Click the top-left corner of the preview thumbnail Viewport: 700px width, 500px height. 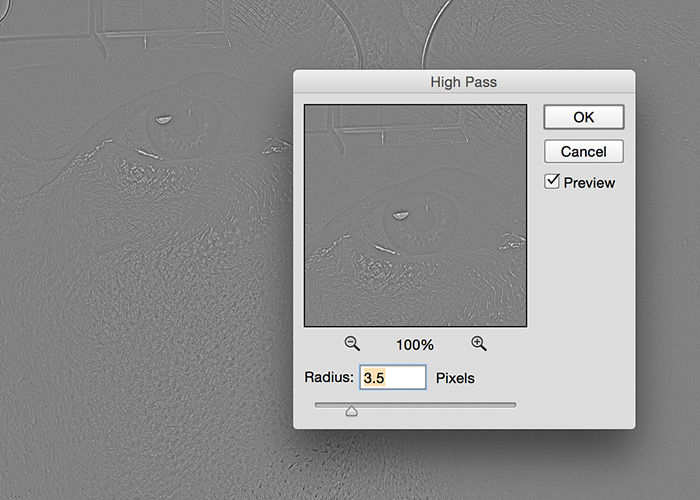click(309, 108)
